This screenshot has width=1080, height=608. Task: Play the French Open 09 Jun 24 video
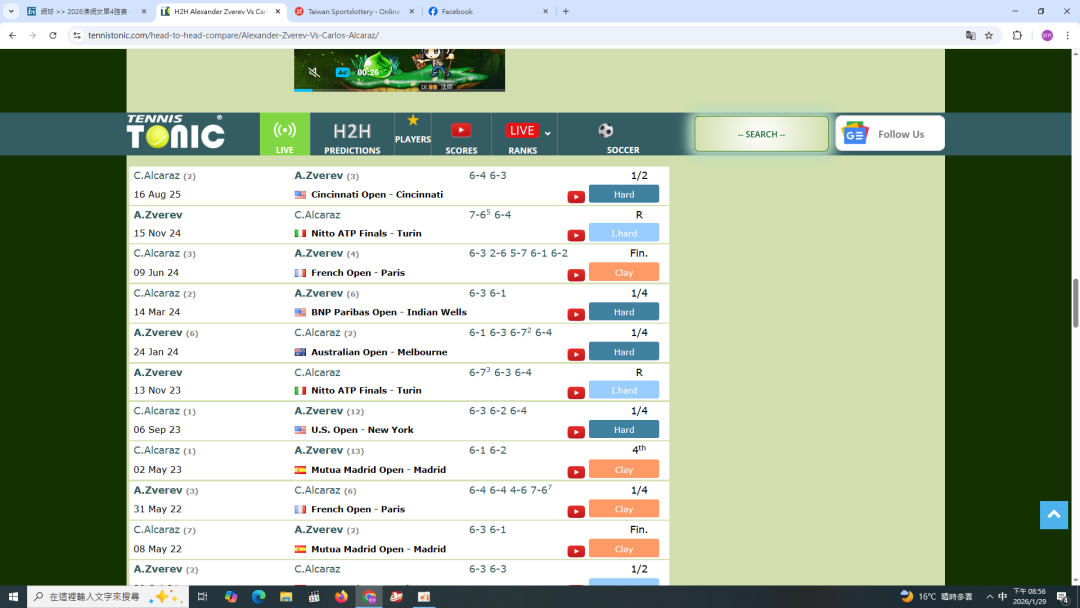click(576, 275)
